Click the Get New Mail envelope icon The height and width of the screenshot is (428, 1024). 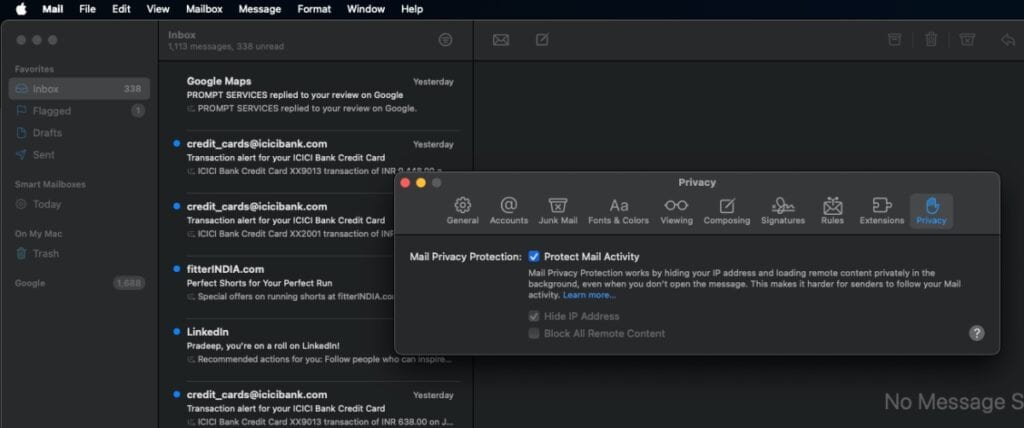(501, 40)
